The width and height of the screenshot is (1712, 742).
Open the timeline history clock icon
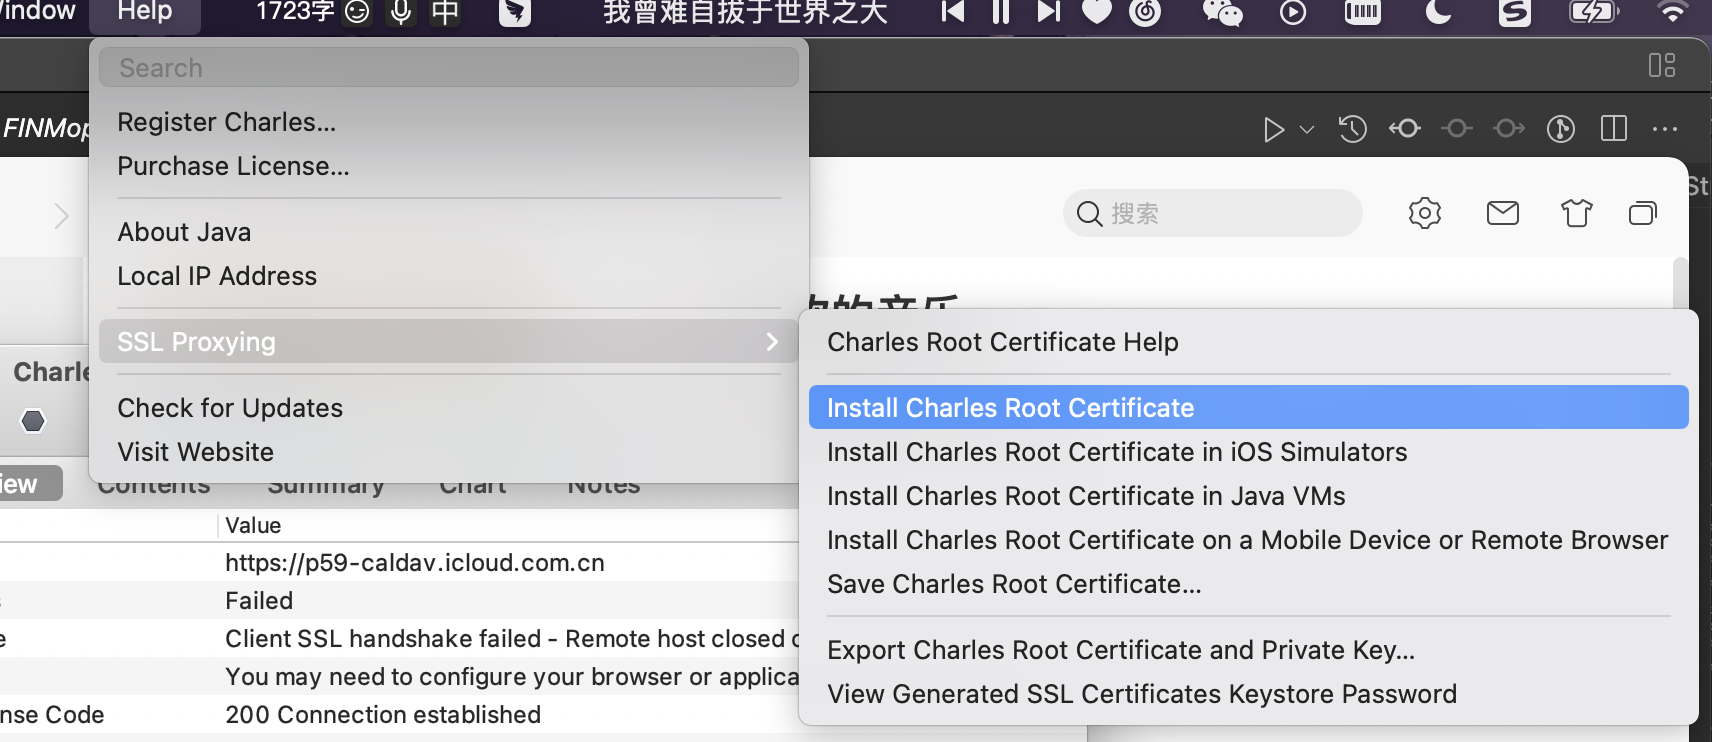[x=1353, y=129]
